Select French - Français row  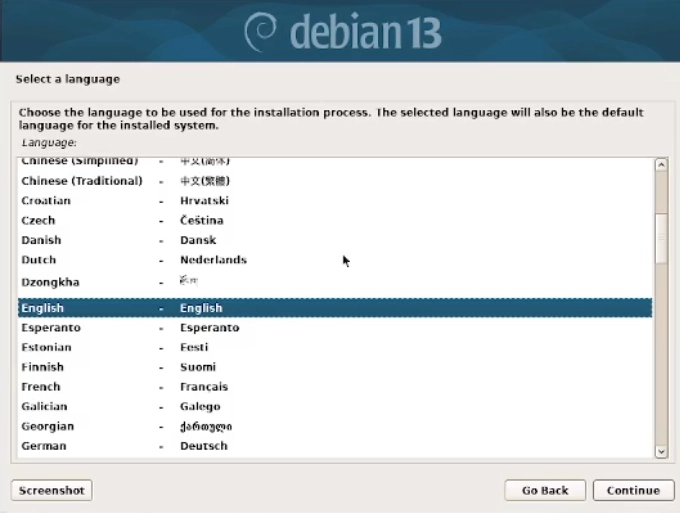(x=335, y=387)
